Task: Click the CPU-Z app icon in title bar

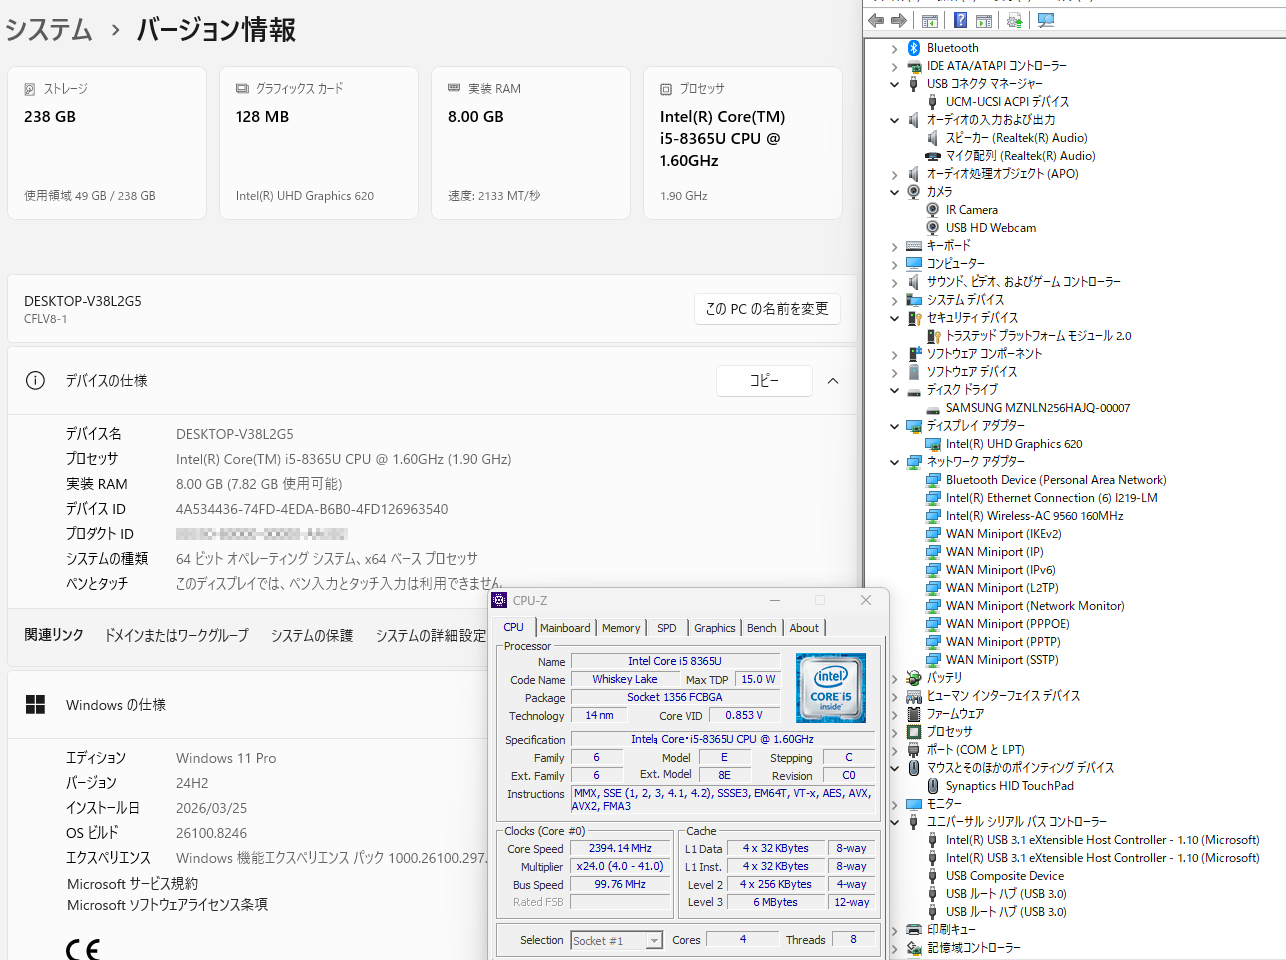Action: coord(500,600)
